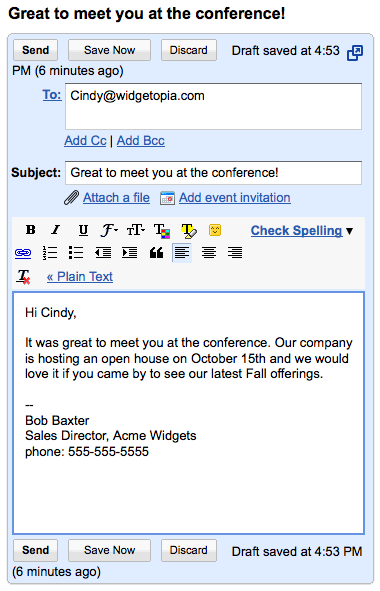The width and height of the screenshot is (380, 591).
Task: Toggle bold formatting in toolbar
Action: click(31, 230)
